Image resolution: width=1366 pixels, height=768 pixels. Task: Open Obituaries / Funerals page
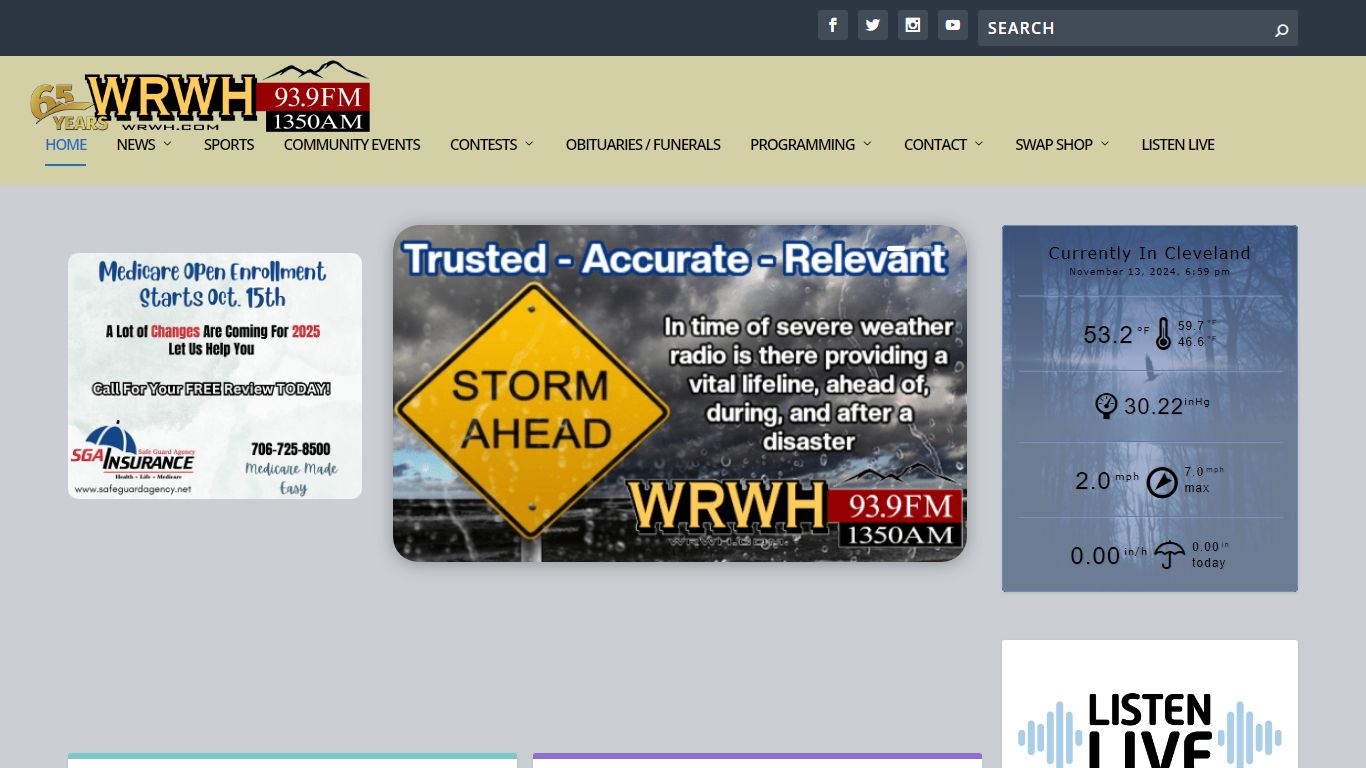point(643,144)
